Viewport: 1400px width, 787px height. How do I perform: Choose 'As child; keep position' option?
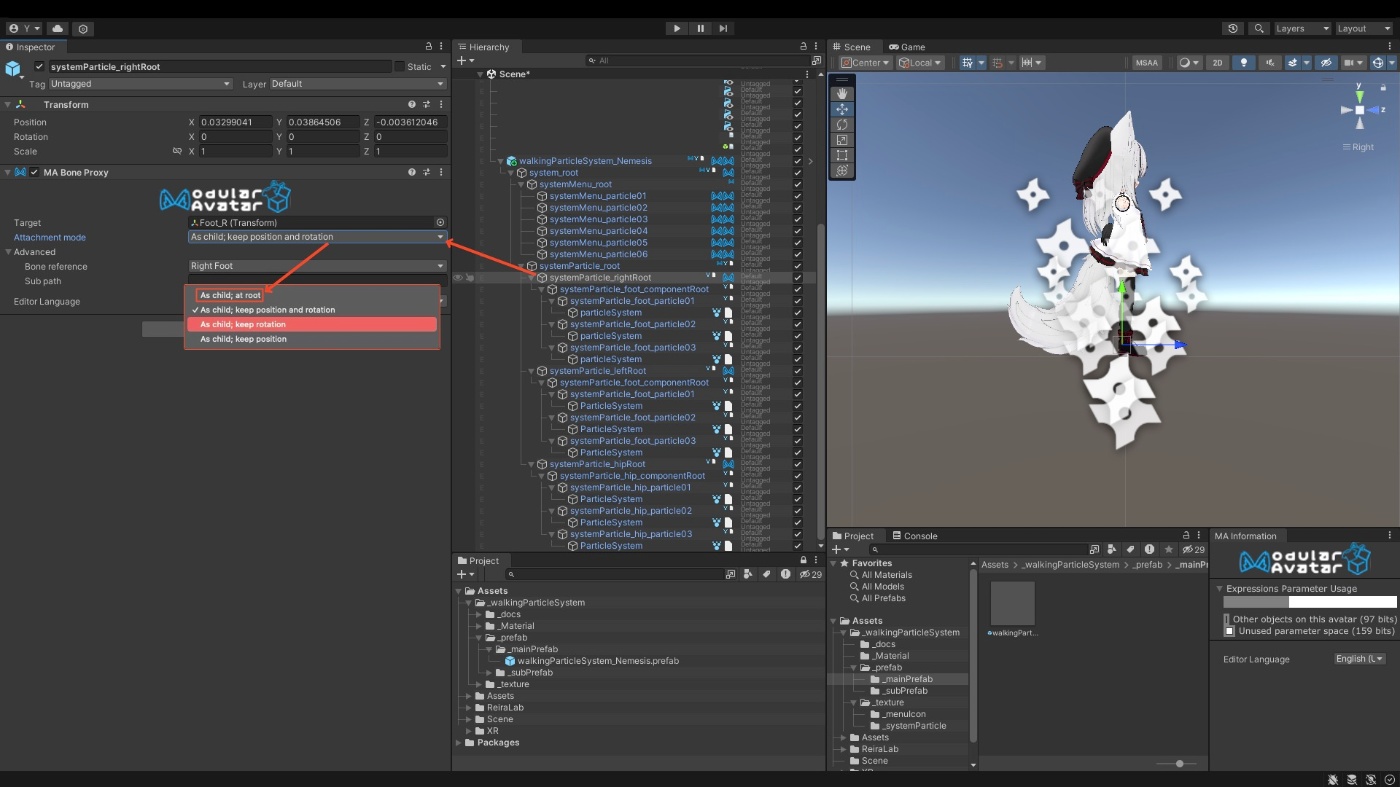pos(312,339)
